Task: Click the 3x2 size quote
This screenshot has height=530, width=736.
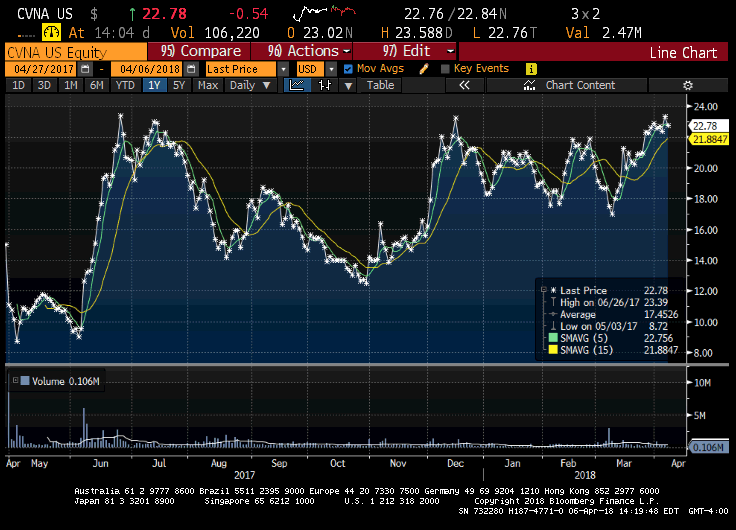Action: pos(585,14)
